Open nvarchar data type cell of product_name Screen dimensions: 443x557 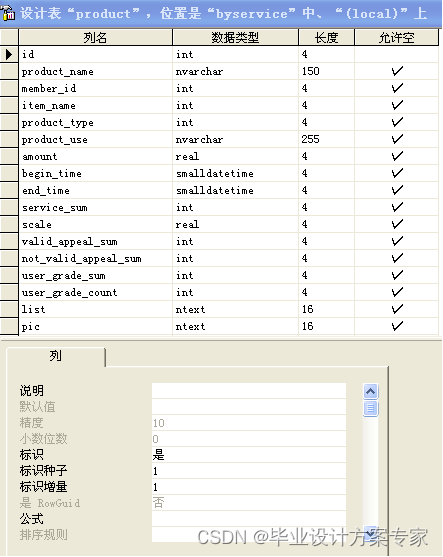point(236,71)
